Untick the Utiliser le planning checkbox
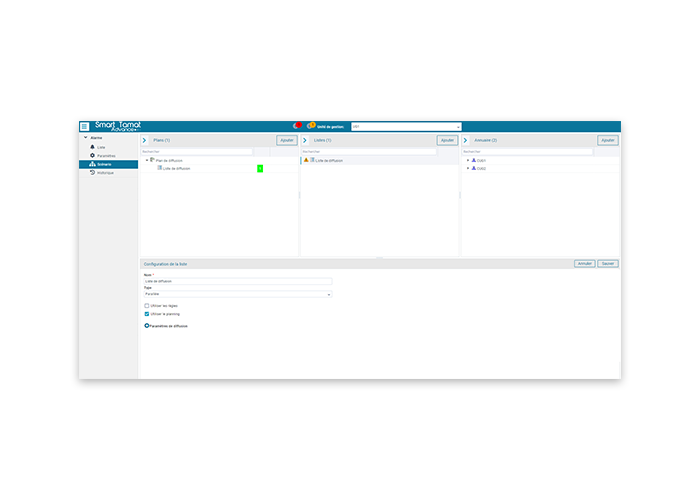This screenshot has height=500, width=700. [146, 314]
